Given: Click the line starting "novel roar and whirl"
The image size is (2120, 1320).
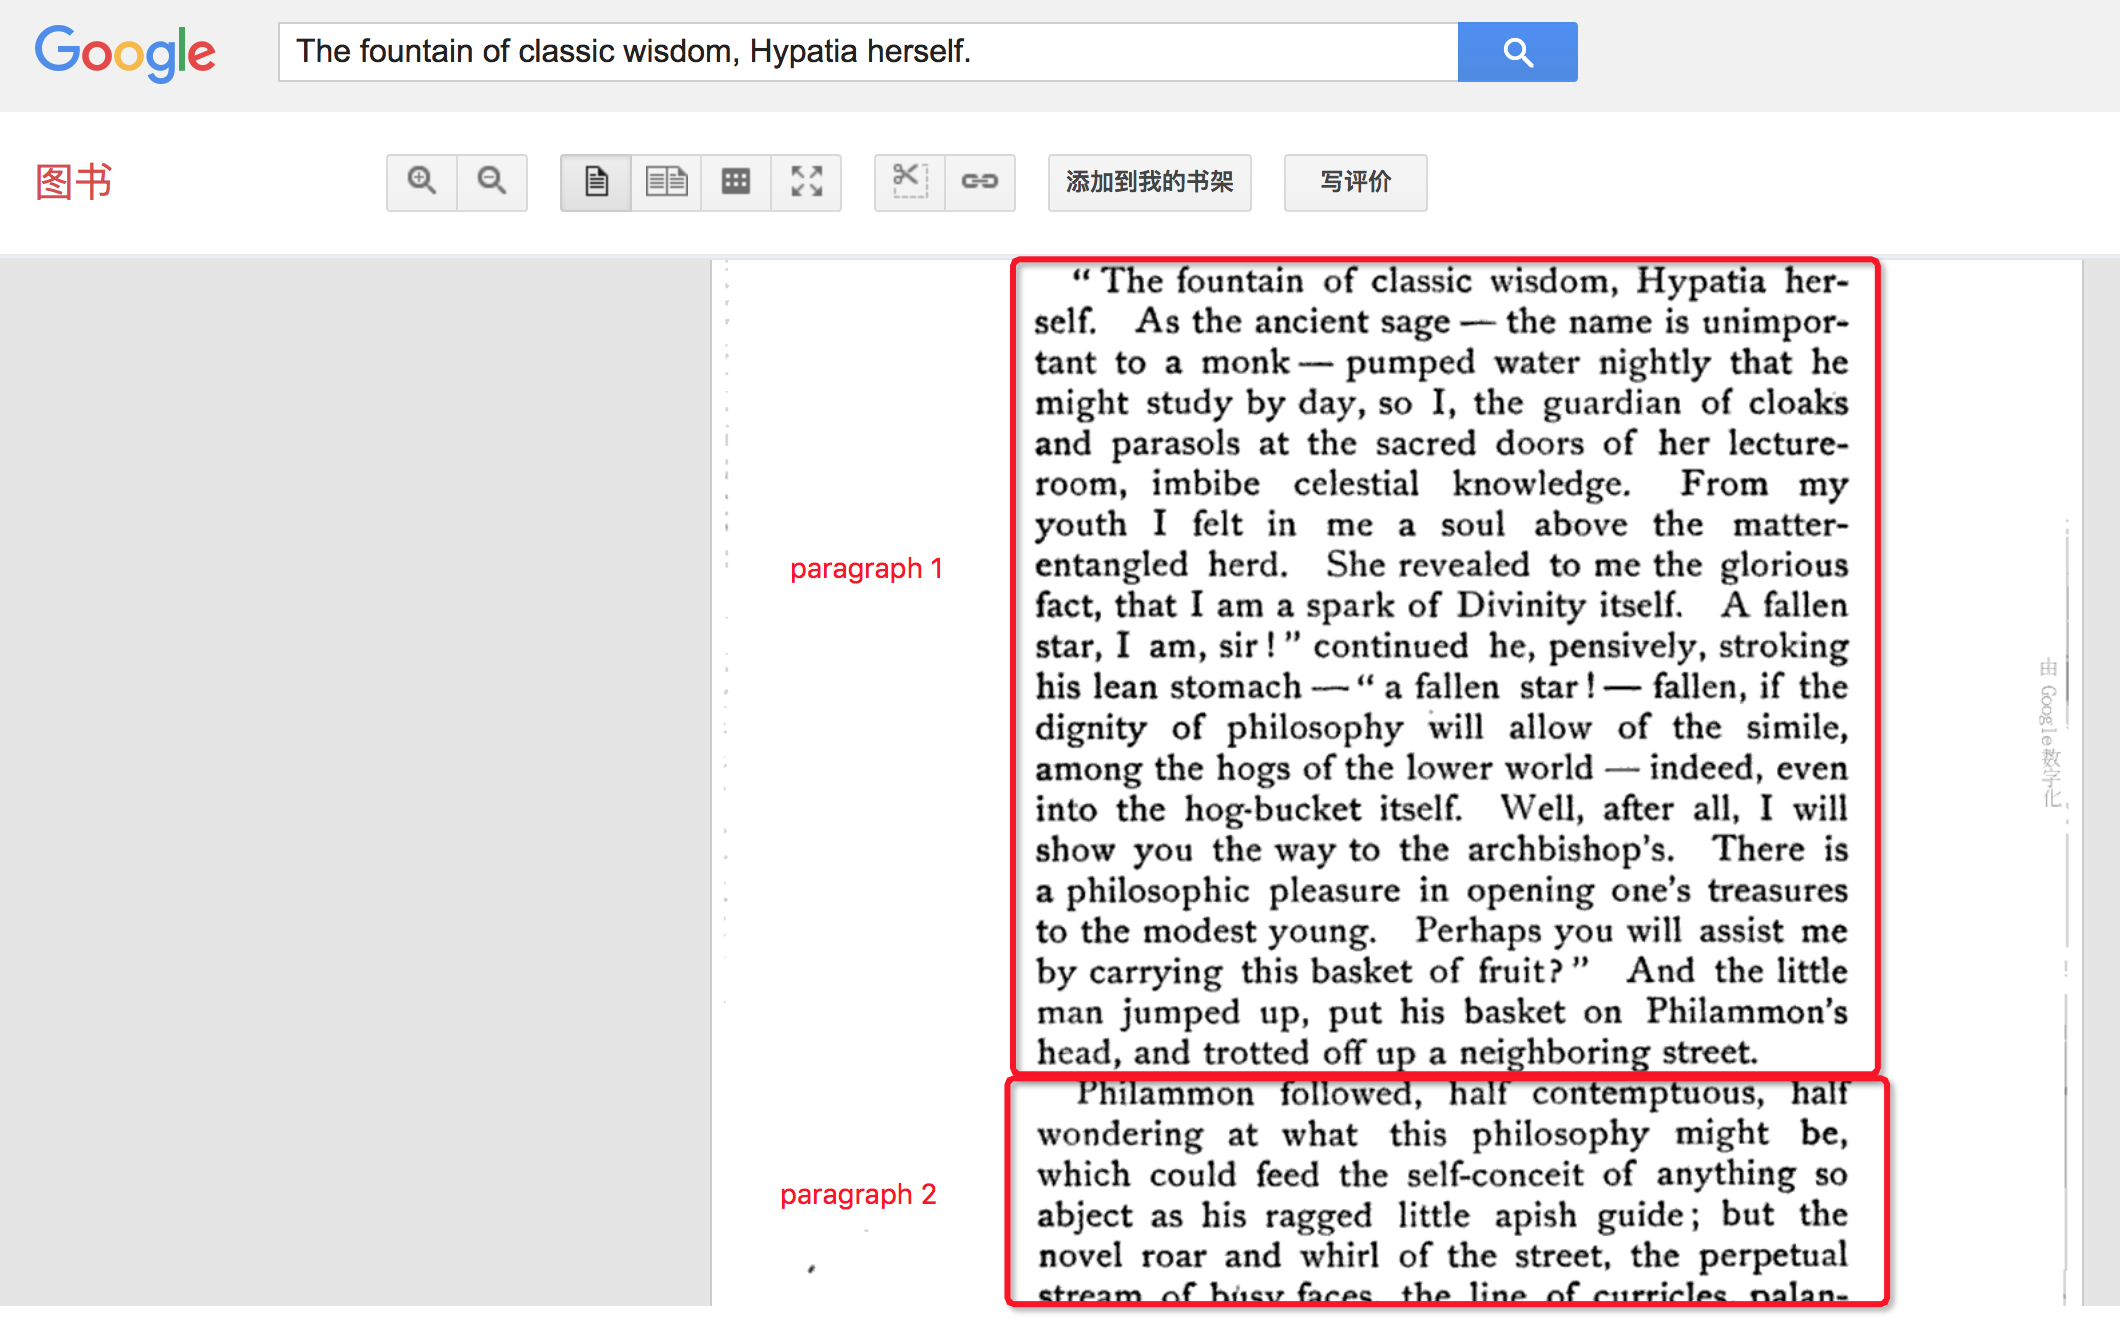Looking at the screenshot, I should click(1442, 1256).
